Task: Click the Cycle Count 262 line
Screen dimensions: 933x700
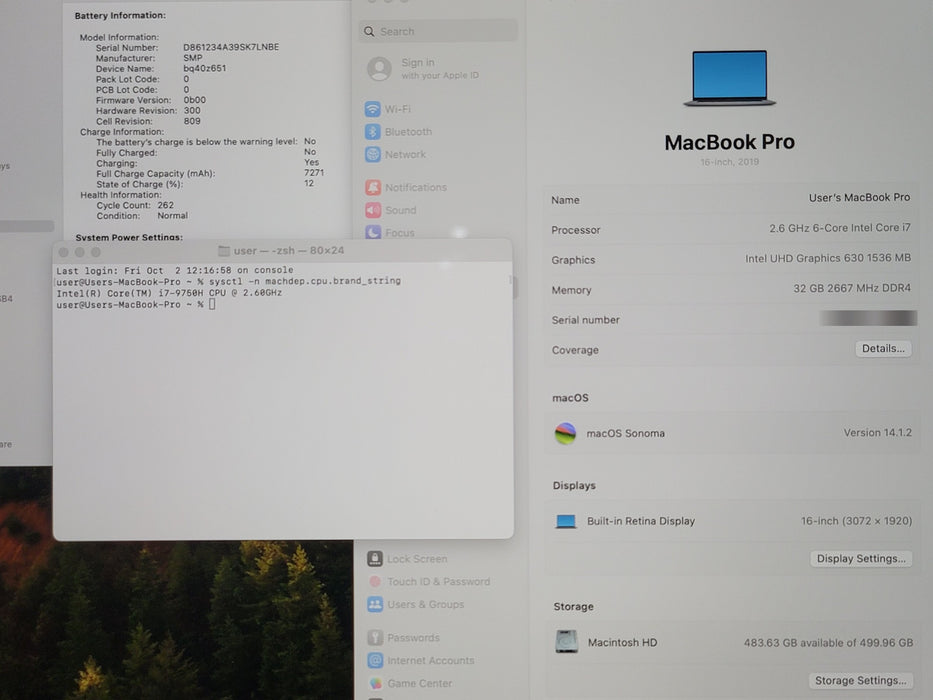Action: point(135,205)
